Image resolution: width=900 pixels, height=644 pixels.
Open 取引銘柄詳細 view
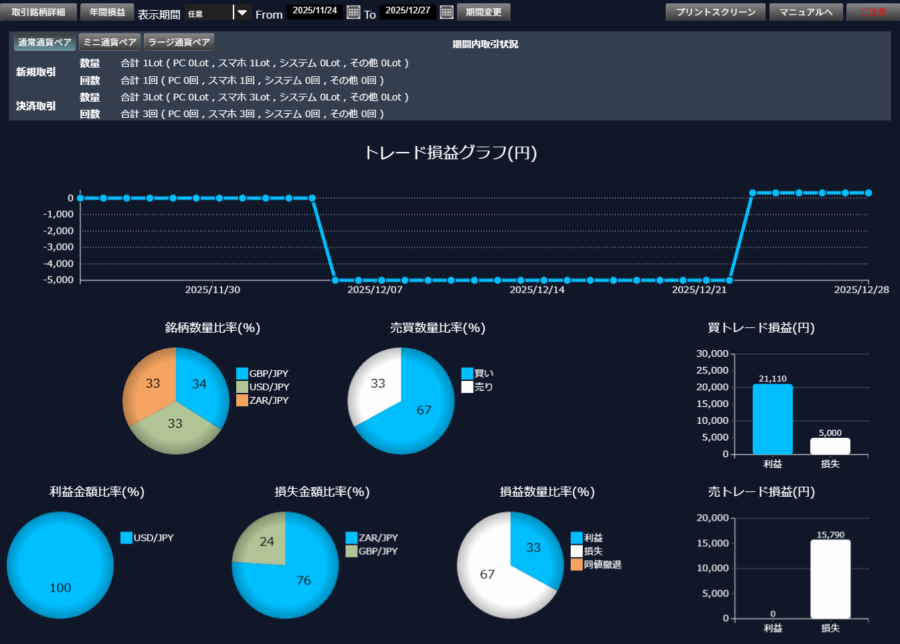point(38,13)
